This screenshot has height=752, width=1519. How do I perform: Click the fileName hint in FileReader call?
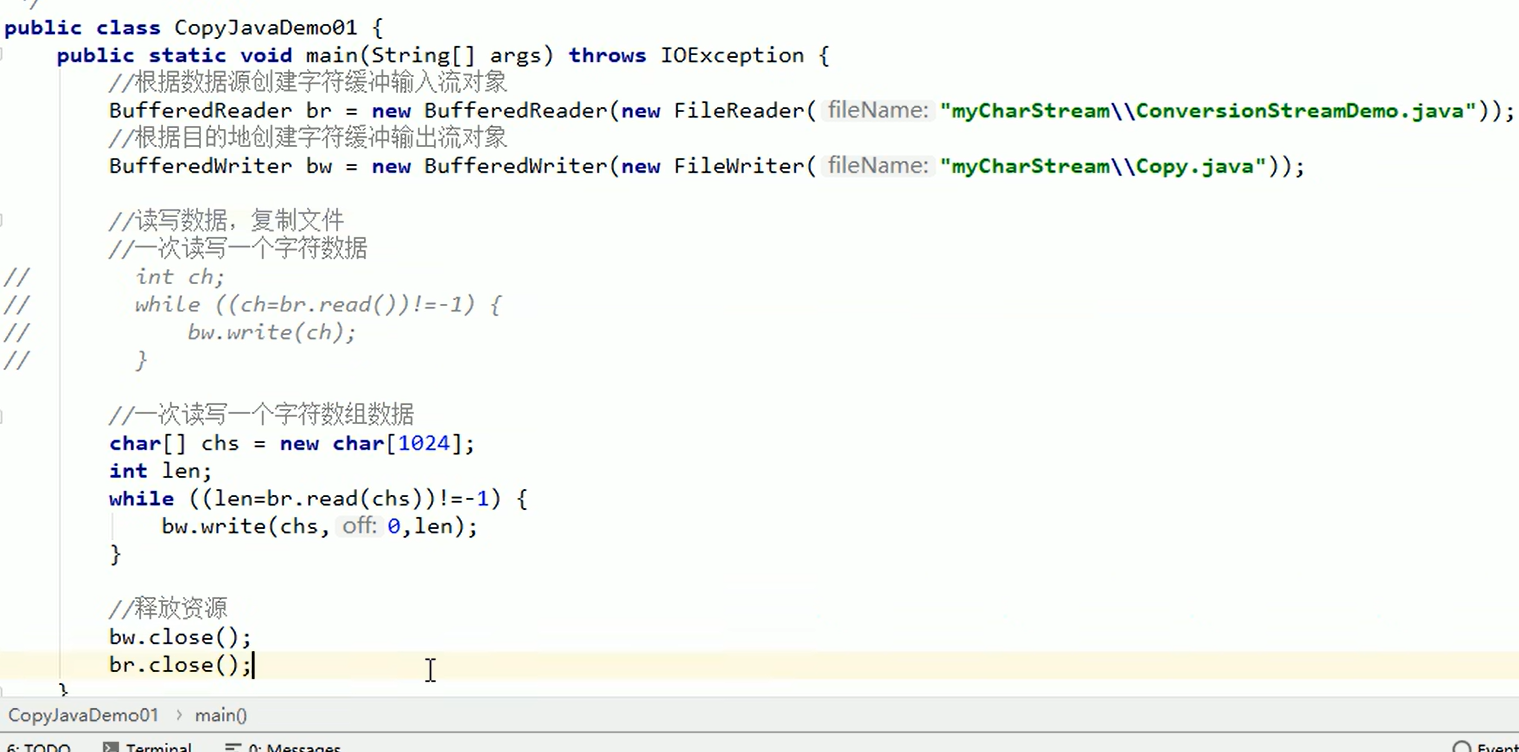pyautogui.click(x=878, y=111)
